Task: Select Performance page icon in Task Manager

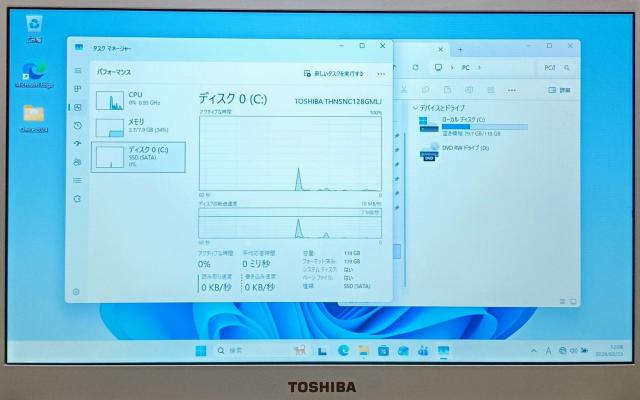Action: point(78,107)
